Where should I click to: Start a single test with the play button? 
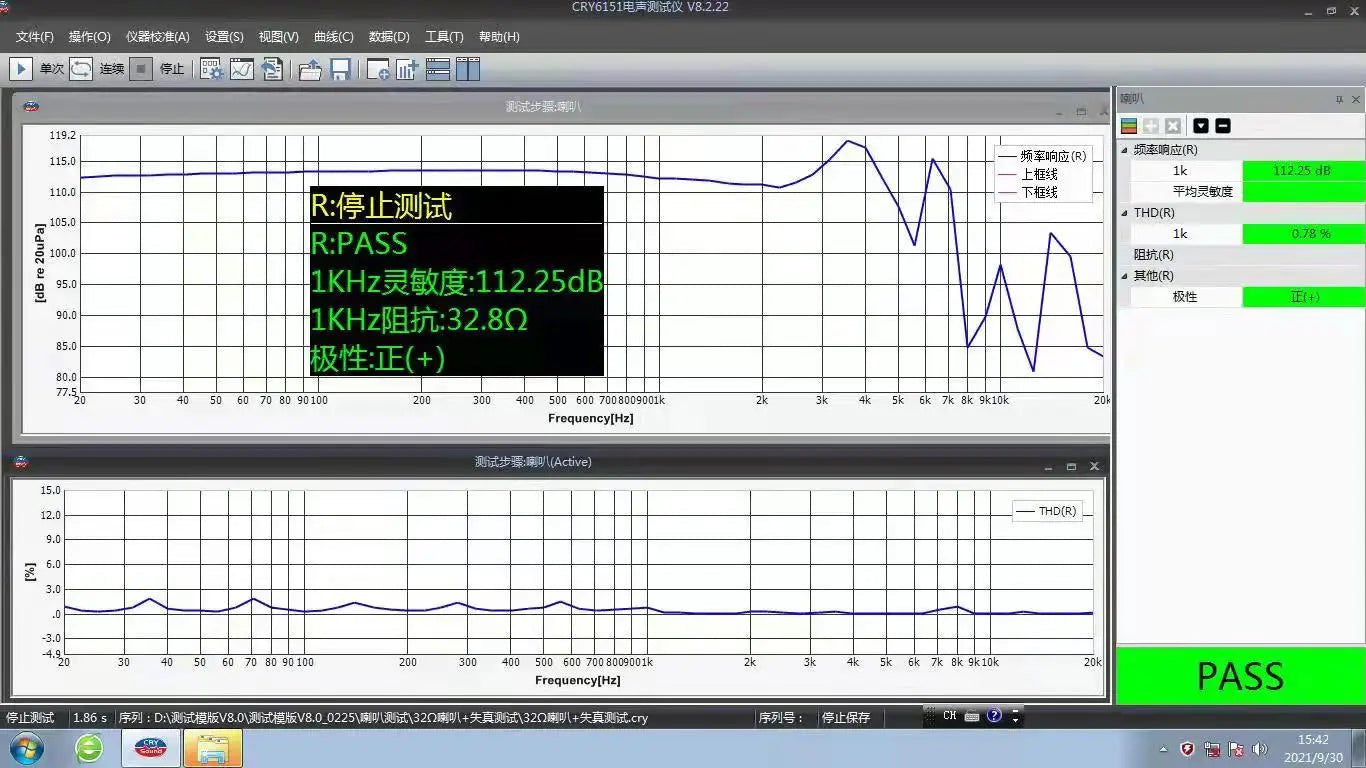coord(20,69)
